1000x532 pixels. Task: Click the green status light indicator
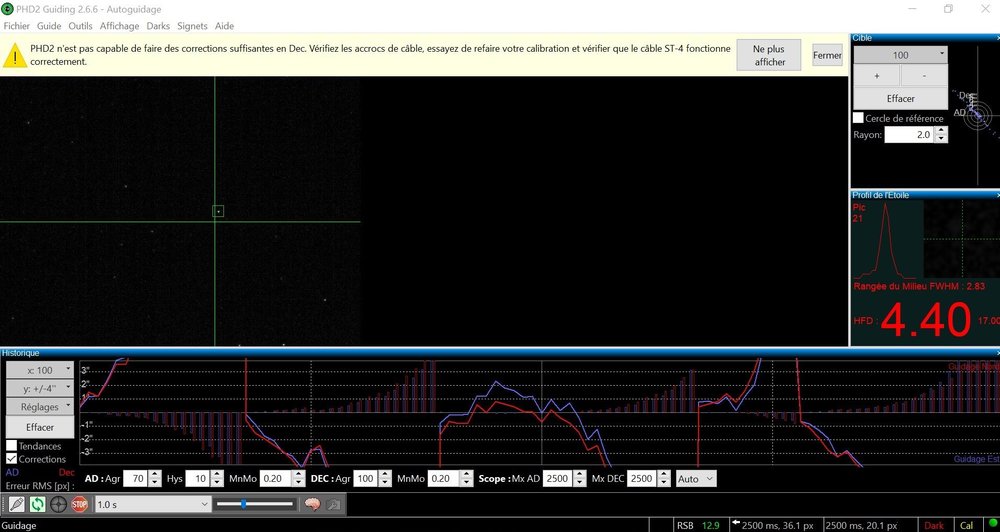click(992, 525)
